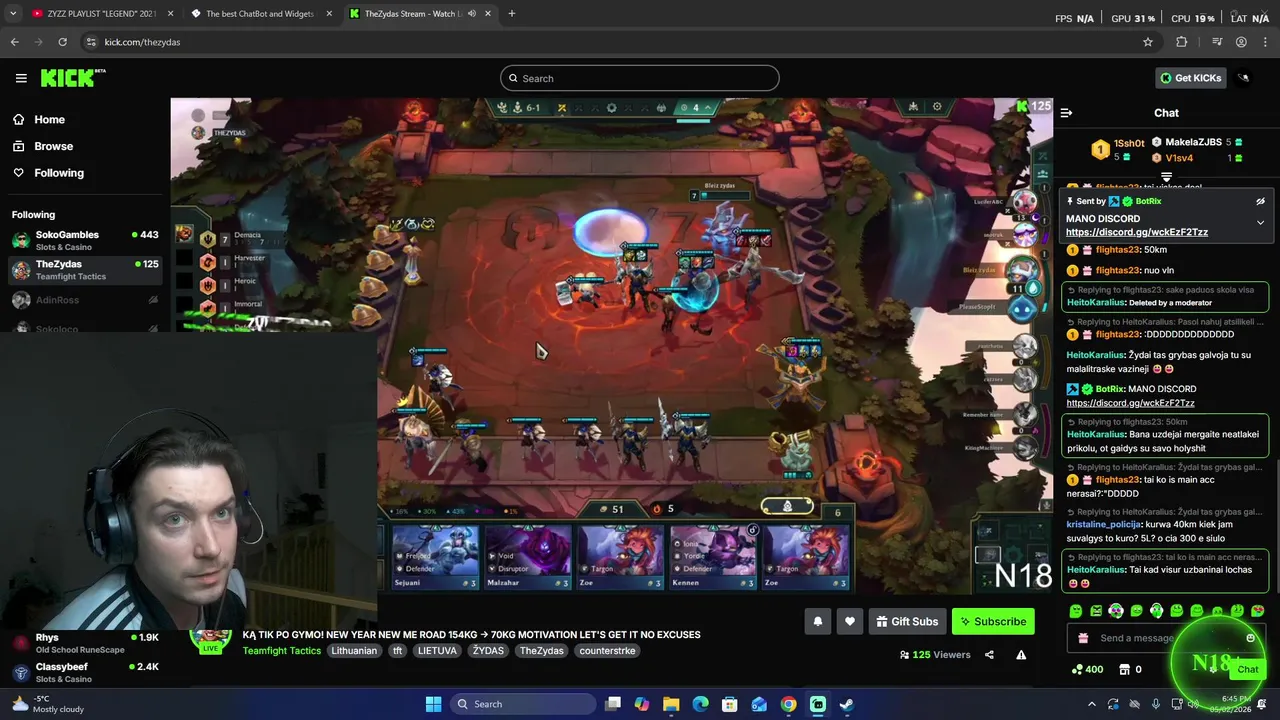Image resolution: width=1280 pixels, height=720 pixels.
Task: Open the 1Ssh0t top gifter profile
Action: click(1129, 143)
